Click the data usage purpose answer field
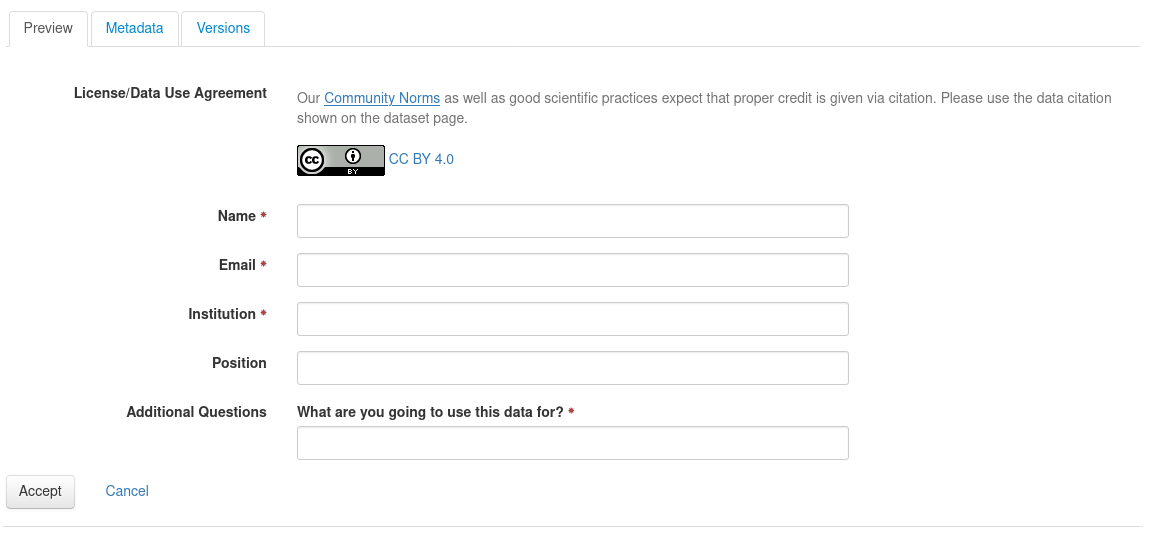This screenshot has width=1165, height=558. (573, 443)
